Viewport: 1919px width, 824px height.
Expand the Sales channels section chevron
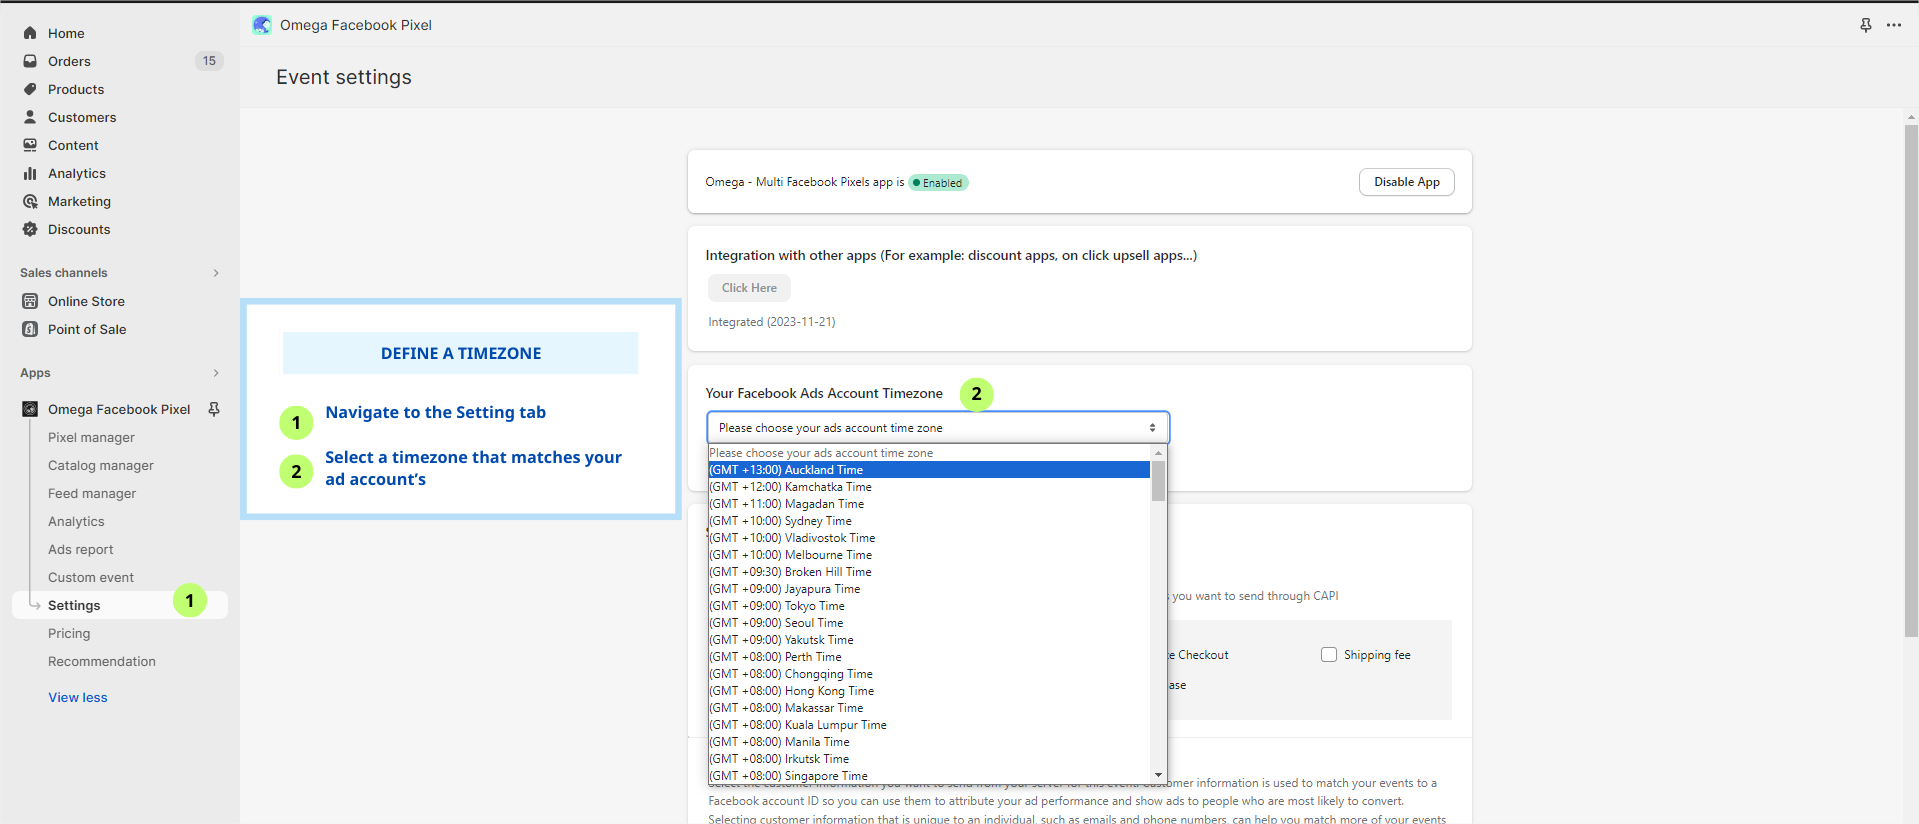point(216,273)
